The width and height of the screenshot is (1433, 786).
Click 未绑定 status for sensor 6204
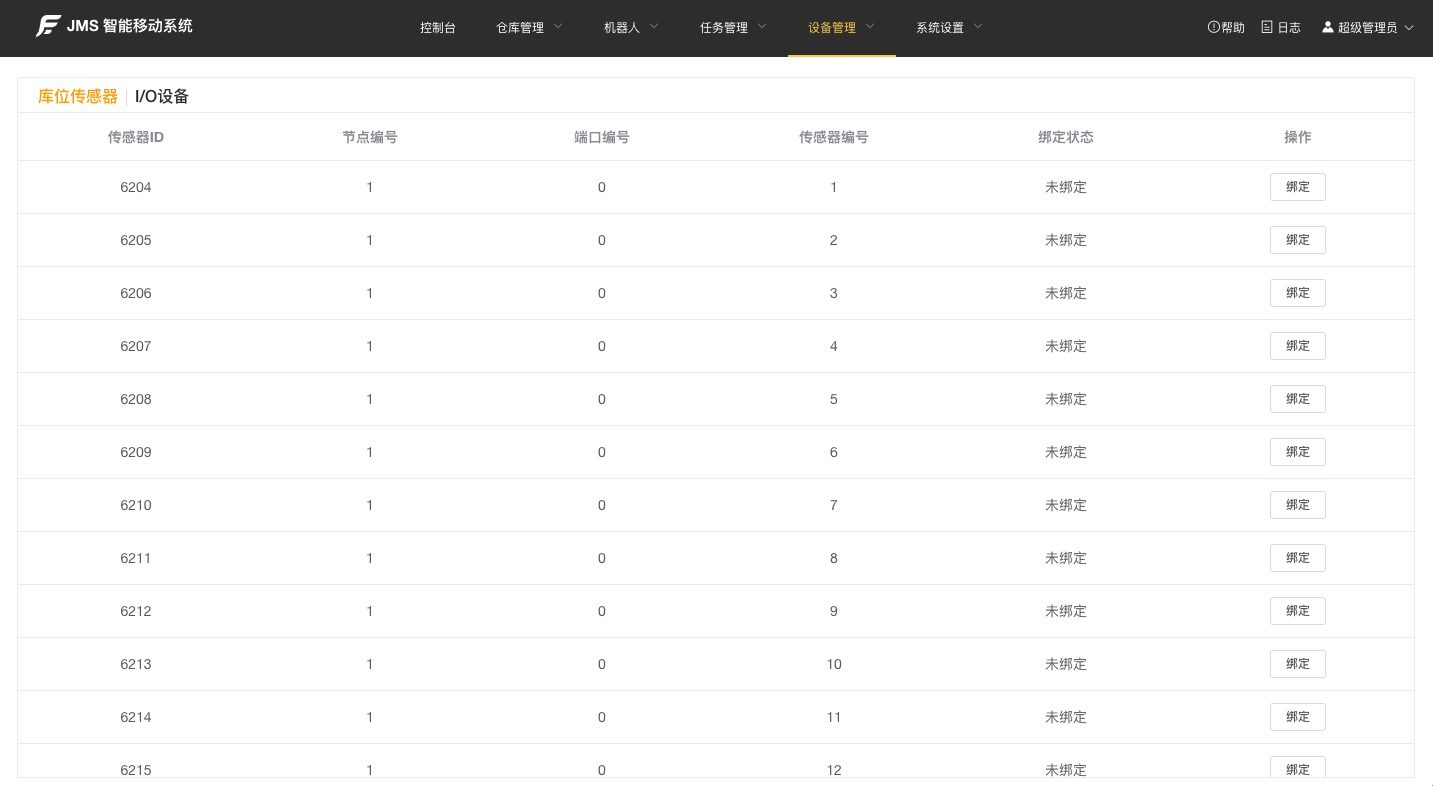pyautogui.click(x=1066, y=187)
